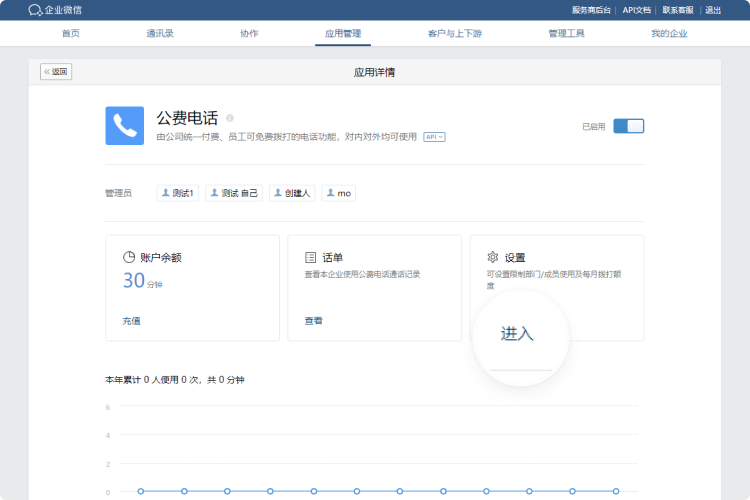Screen dimensions: 750x500
Task: Open the 管理工具 tab
Action: (566, 33)
